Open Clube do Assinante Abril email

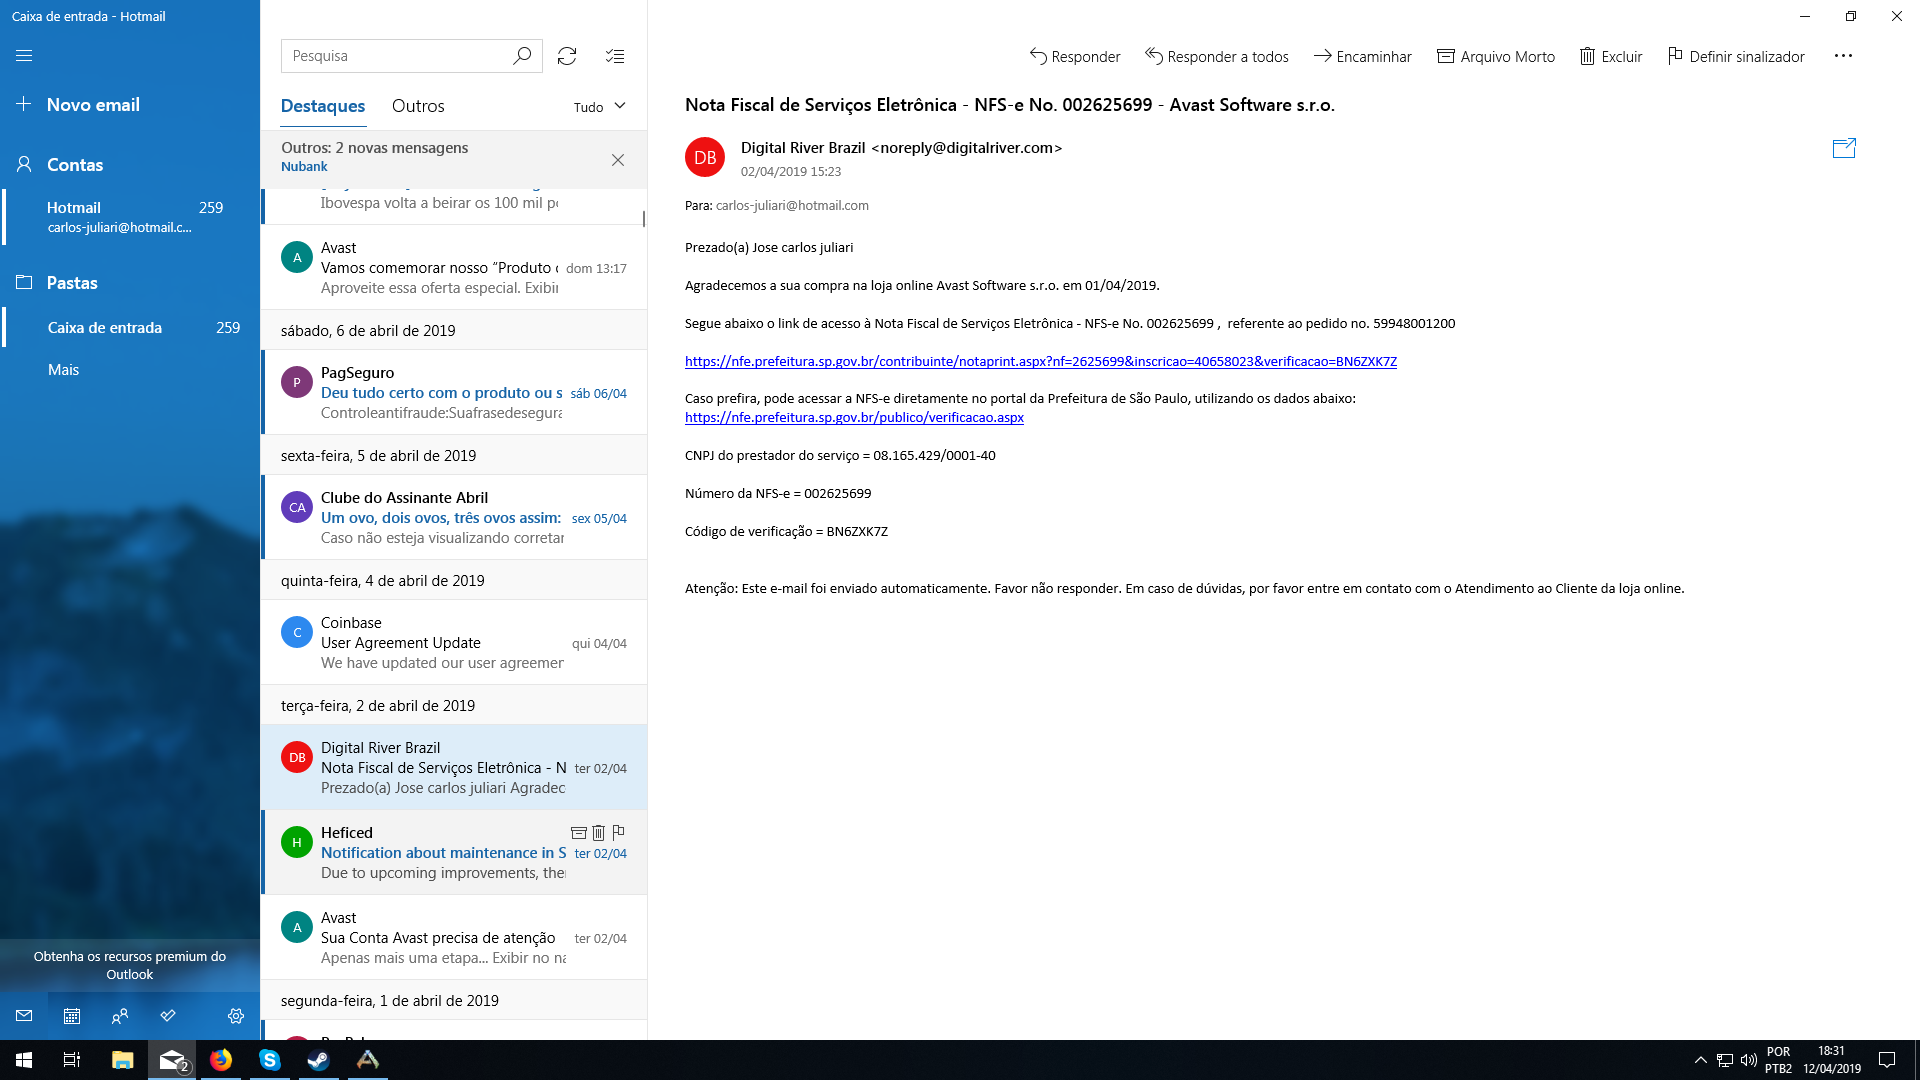click(x=454, y=517)
